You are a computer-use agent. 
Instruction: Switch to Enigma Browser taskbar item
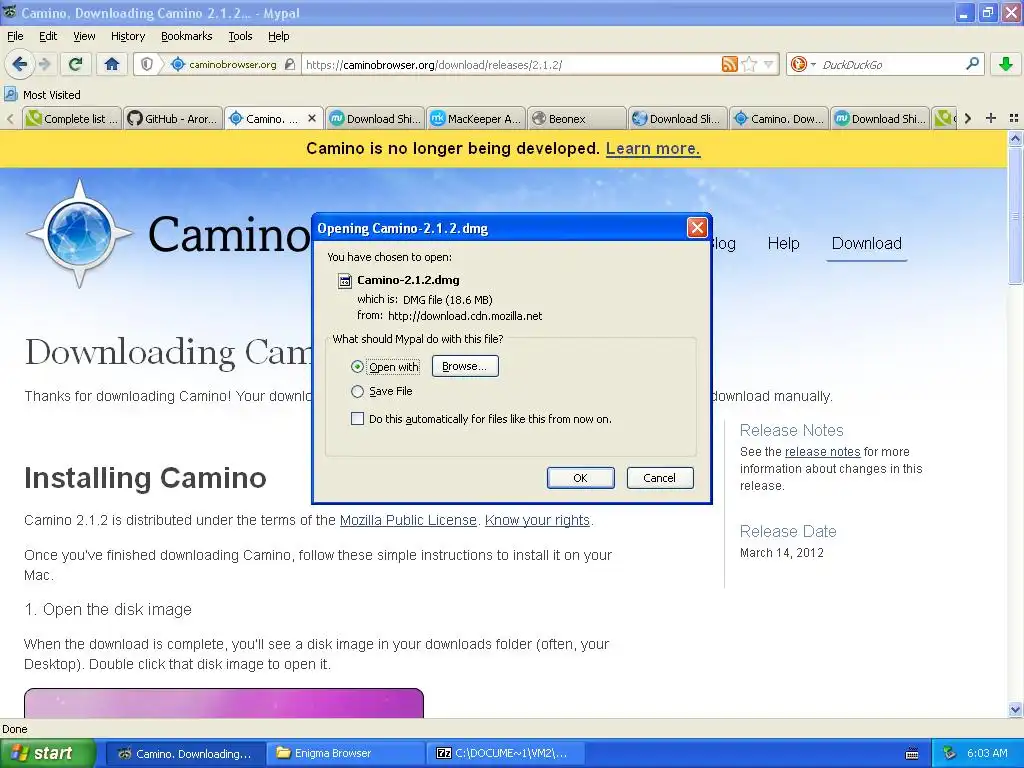(345, 753)
